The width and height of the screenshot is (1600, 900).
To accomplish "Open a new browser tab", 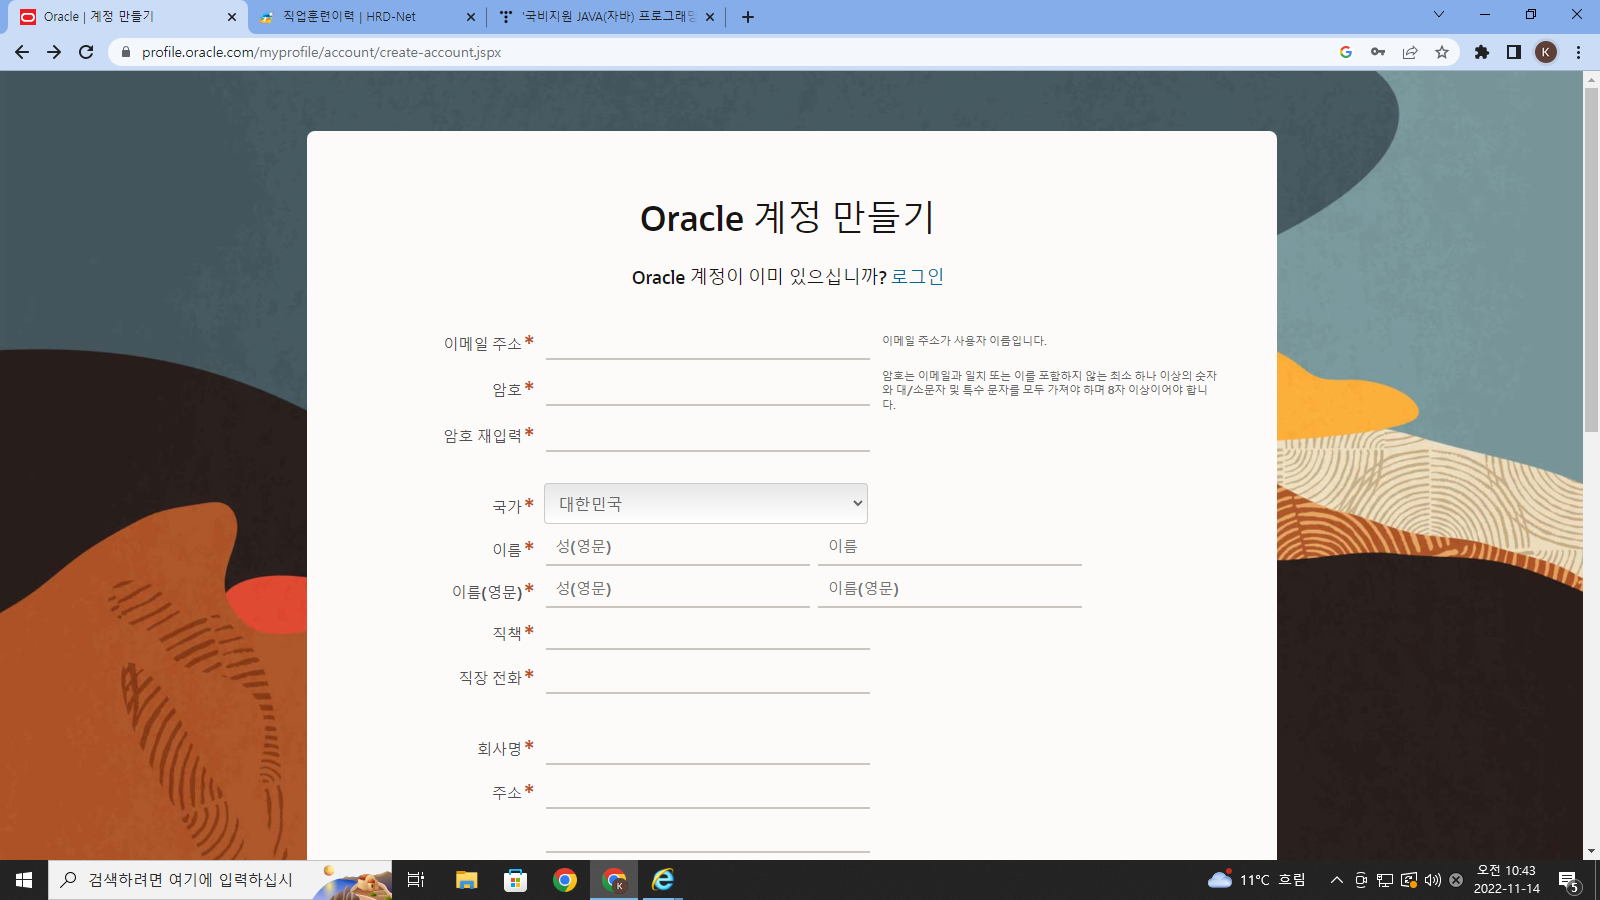I will 748,17.
